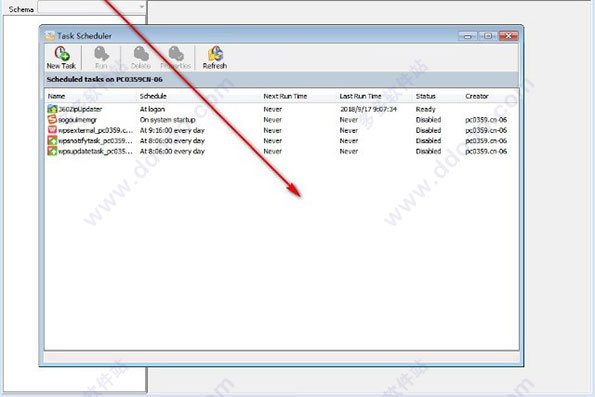The height and width of the screenshot is (397, 595).
Task: Select the wpsnotifytask task icon
Action: pyautogui.click(x=52, y=140)
